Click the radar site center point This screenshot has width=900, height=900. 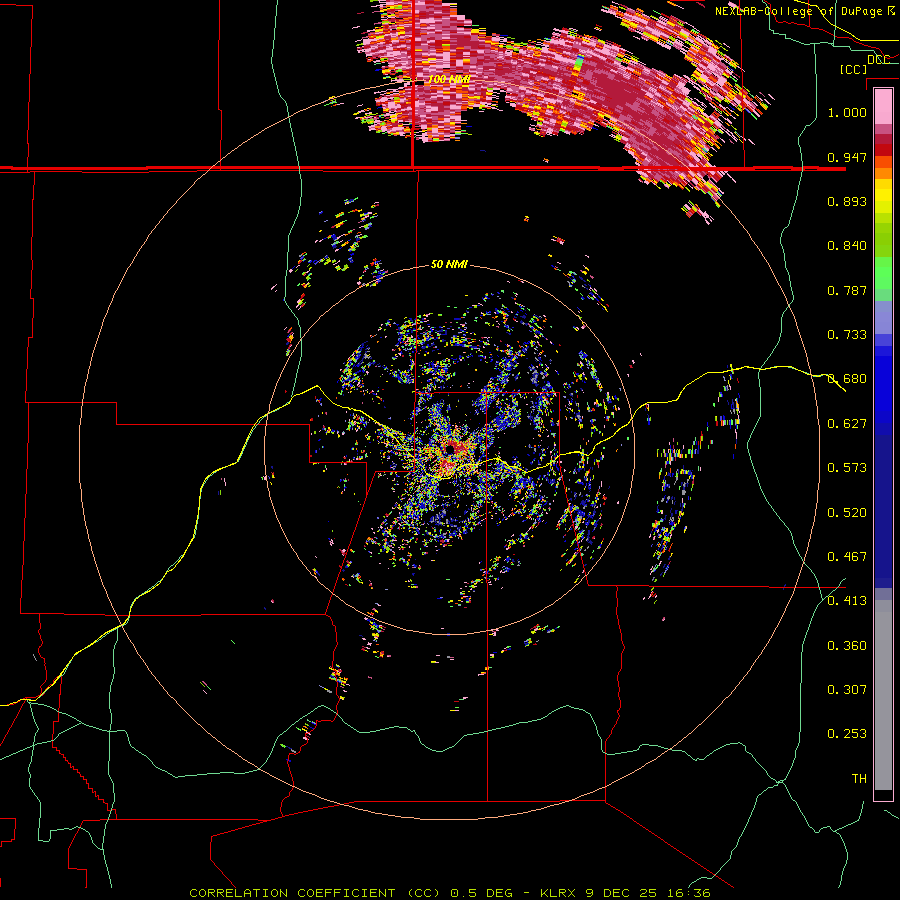pyautogui.click(x=449, y=449)
